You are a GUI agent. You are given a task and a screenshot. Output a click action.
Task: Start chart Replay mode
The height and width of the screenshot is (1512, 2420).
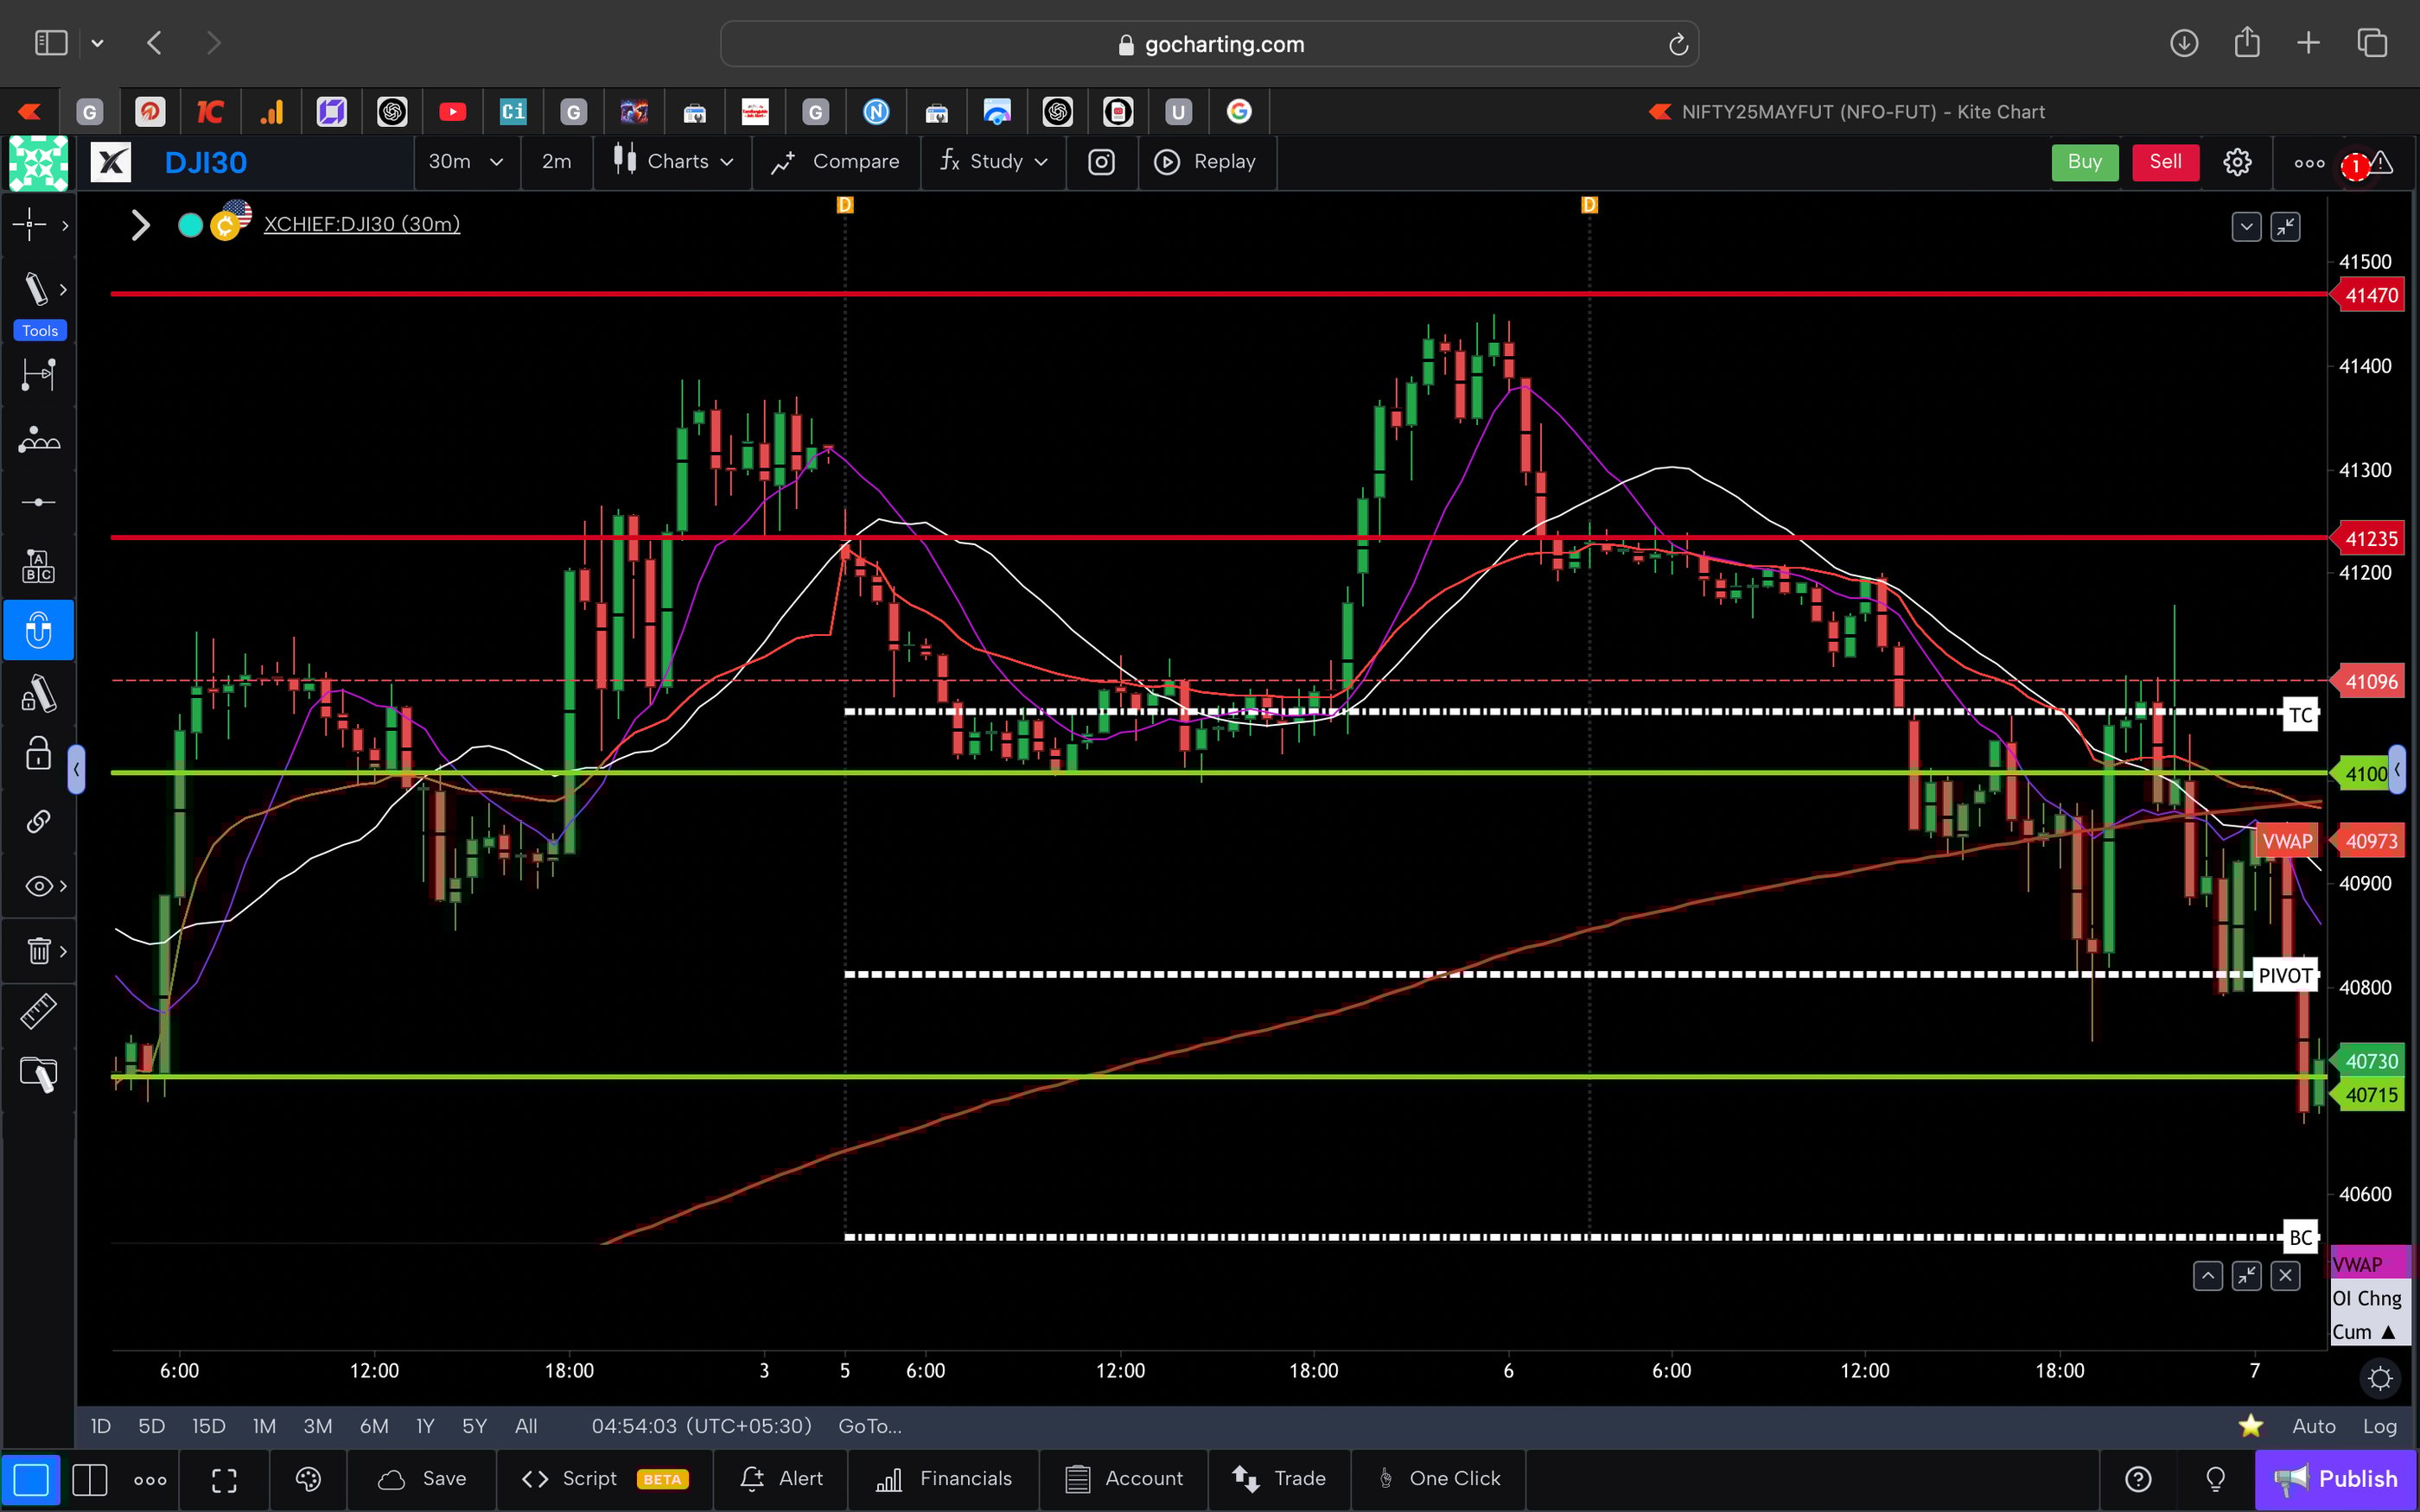click(1207, 162)
